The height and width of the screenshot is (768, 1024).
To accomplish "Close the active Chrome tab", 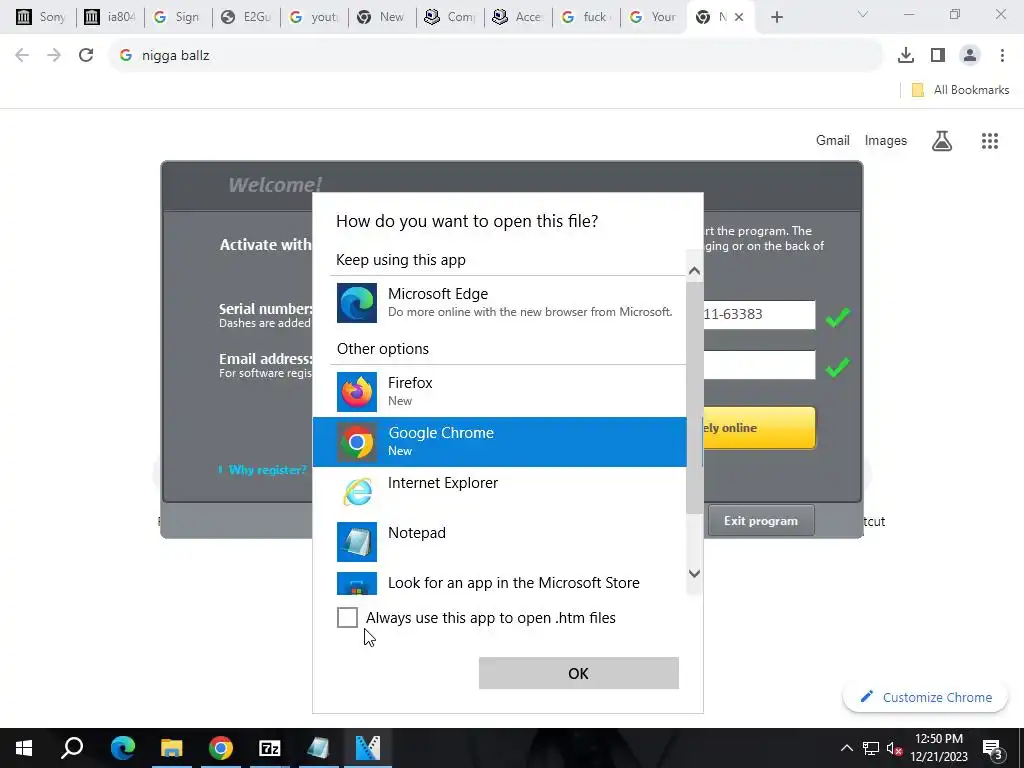I will click(x=739, y=17).
